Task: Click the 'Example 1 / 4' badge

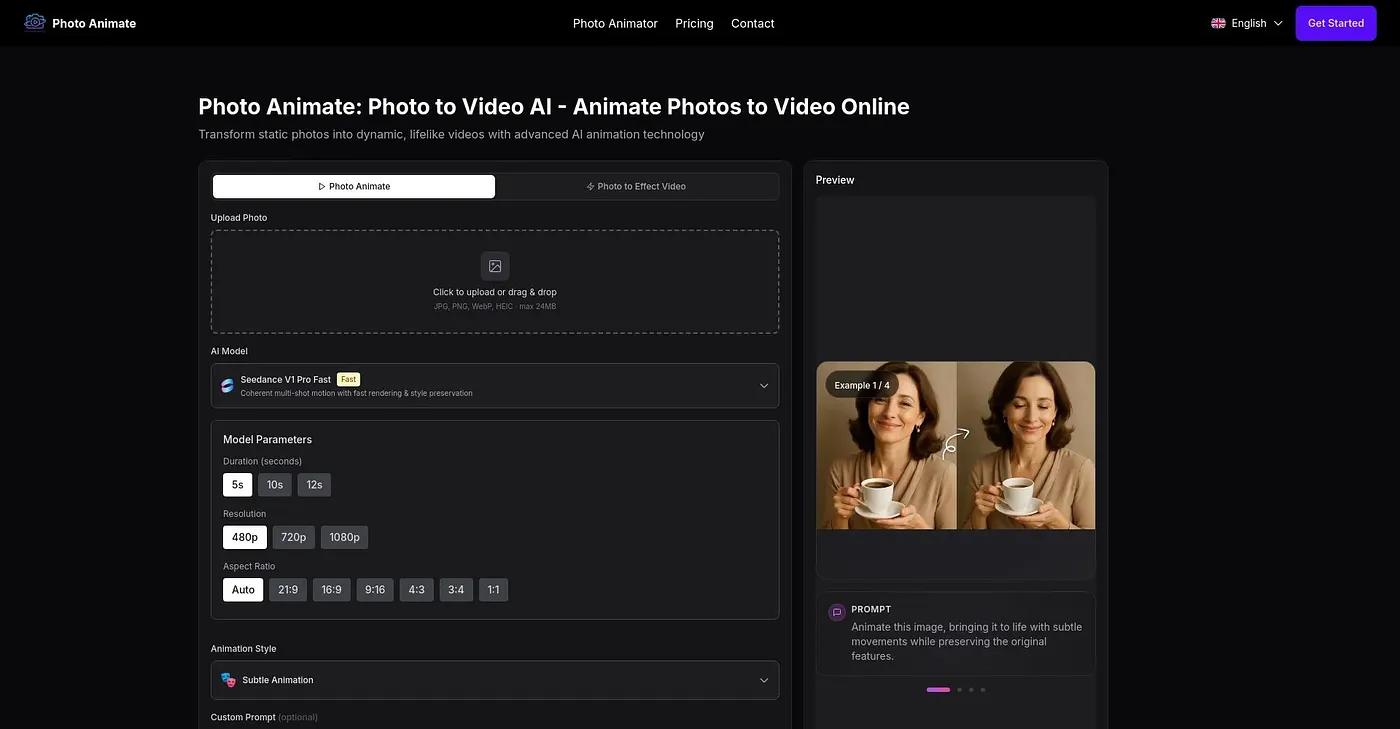Action: point(862,385)
